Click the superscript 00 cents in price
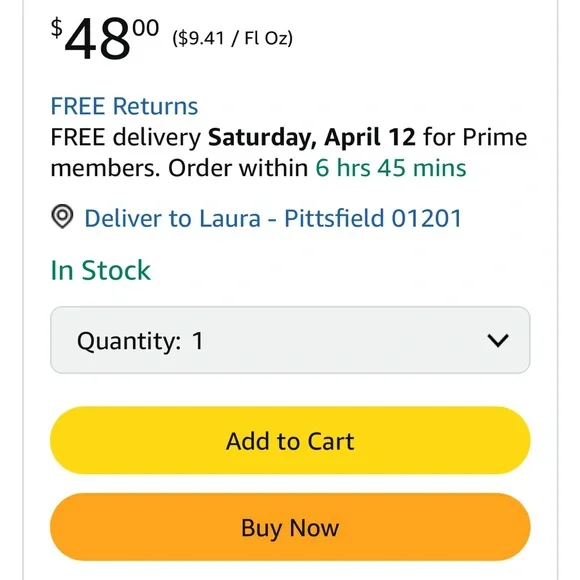Viewport: 580px width, 580px height. point(146,28)
